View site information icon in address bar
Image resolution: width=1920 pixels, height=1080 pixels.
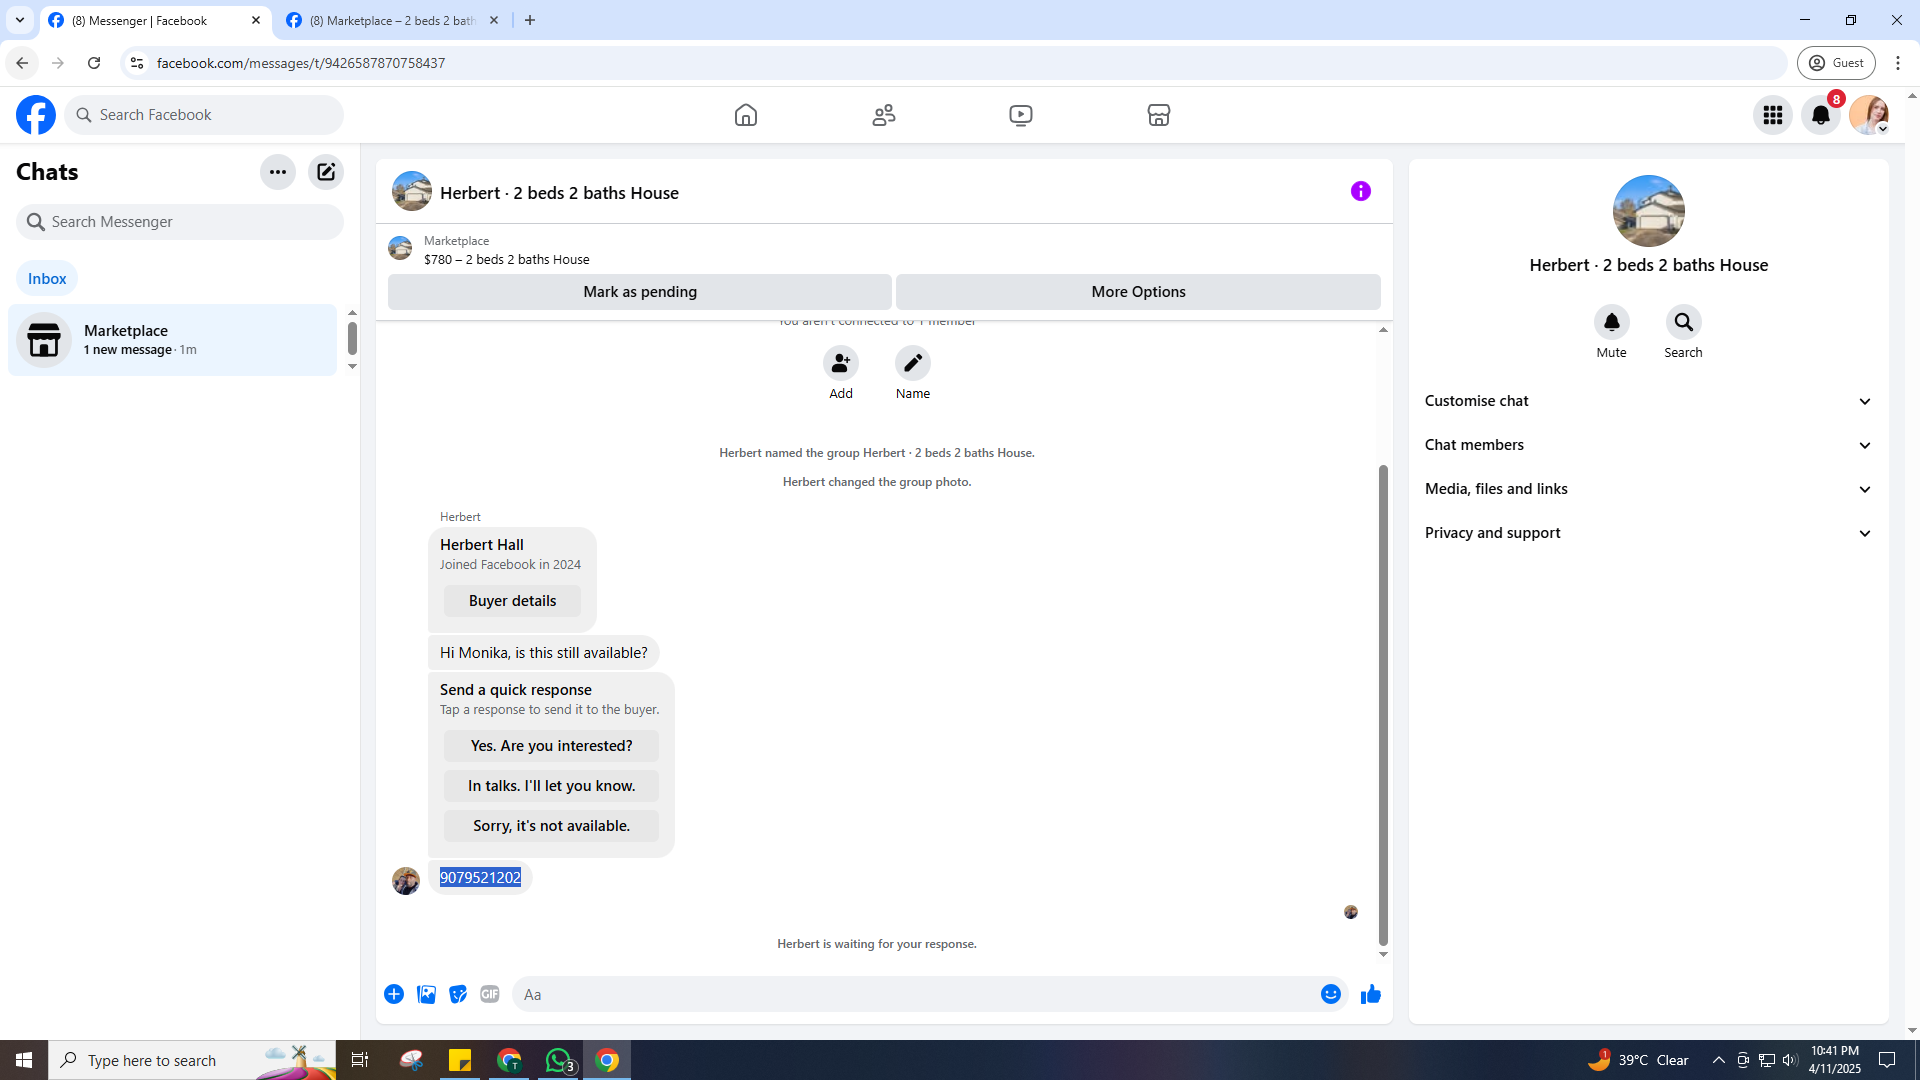tap(137, 63)
